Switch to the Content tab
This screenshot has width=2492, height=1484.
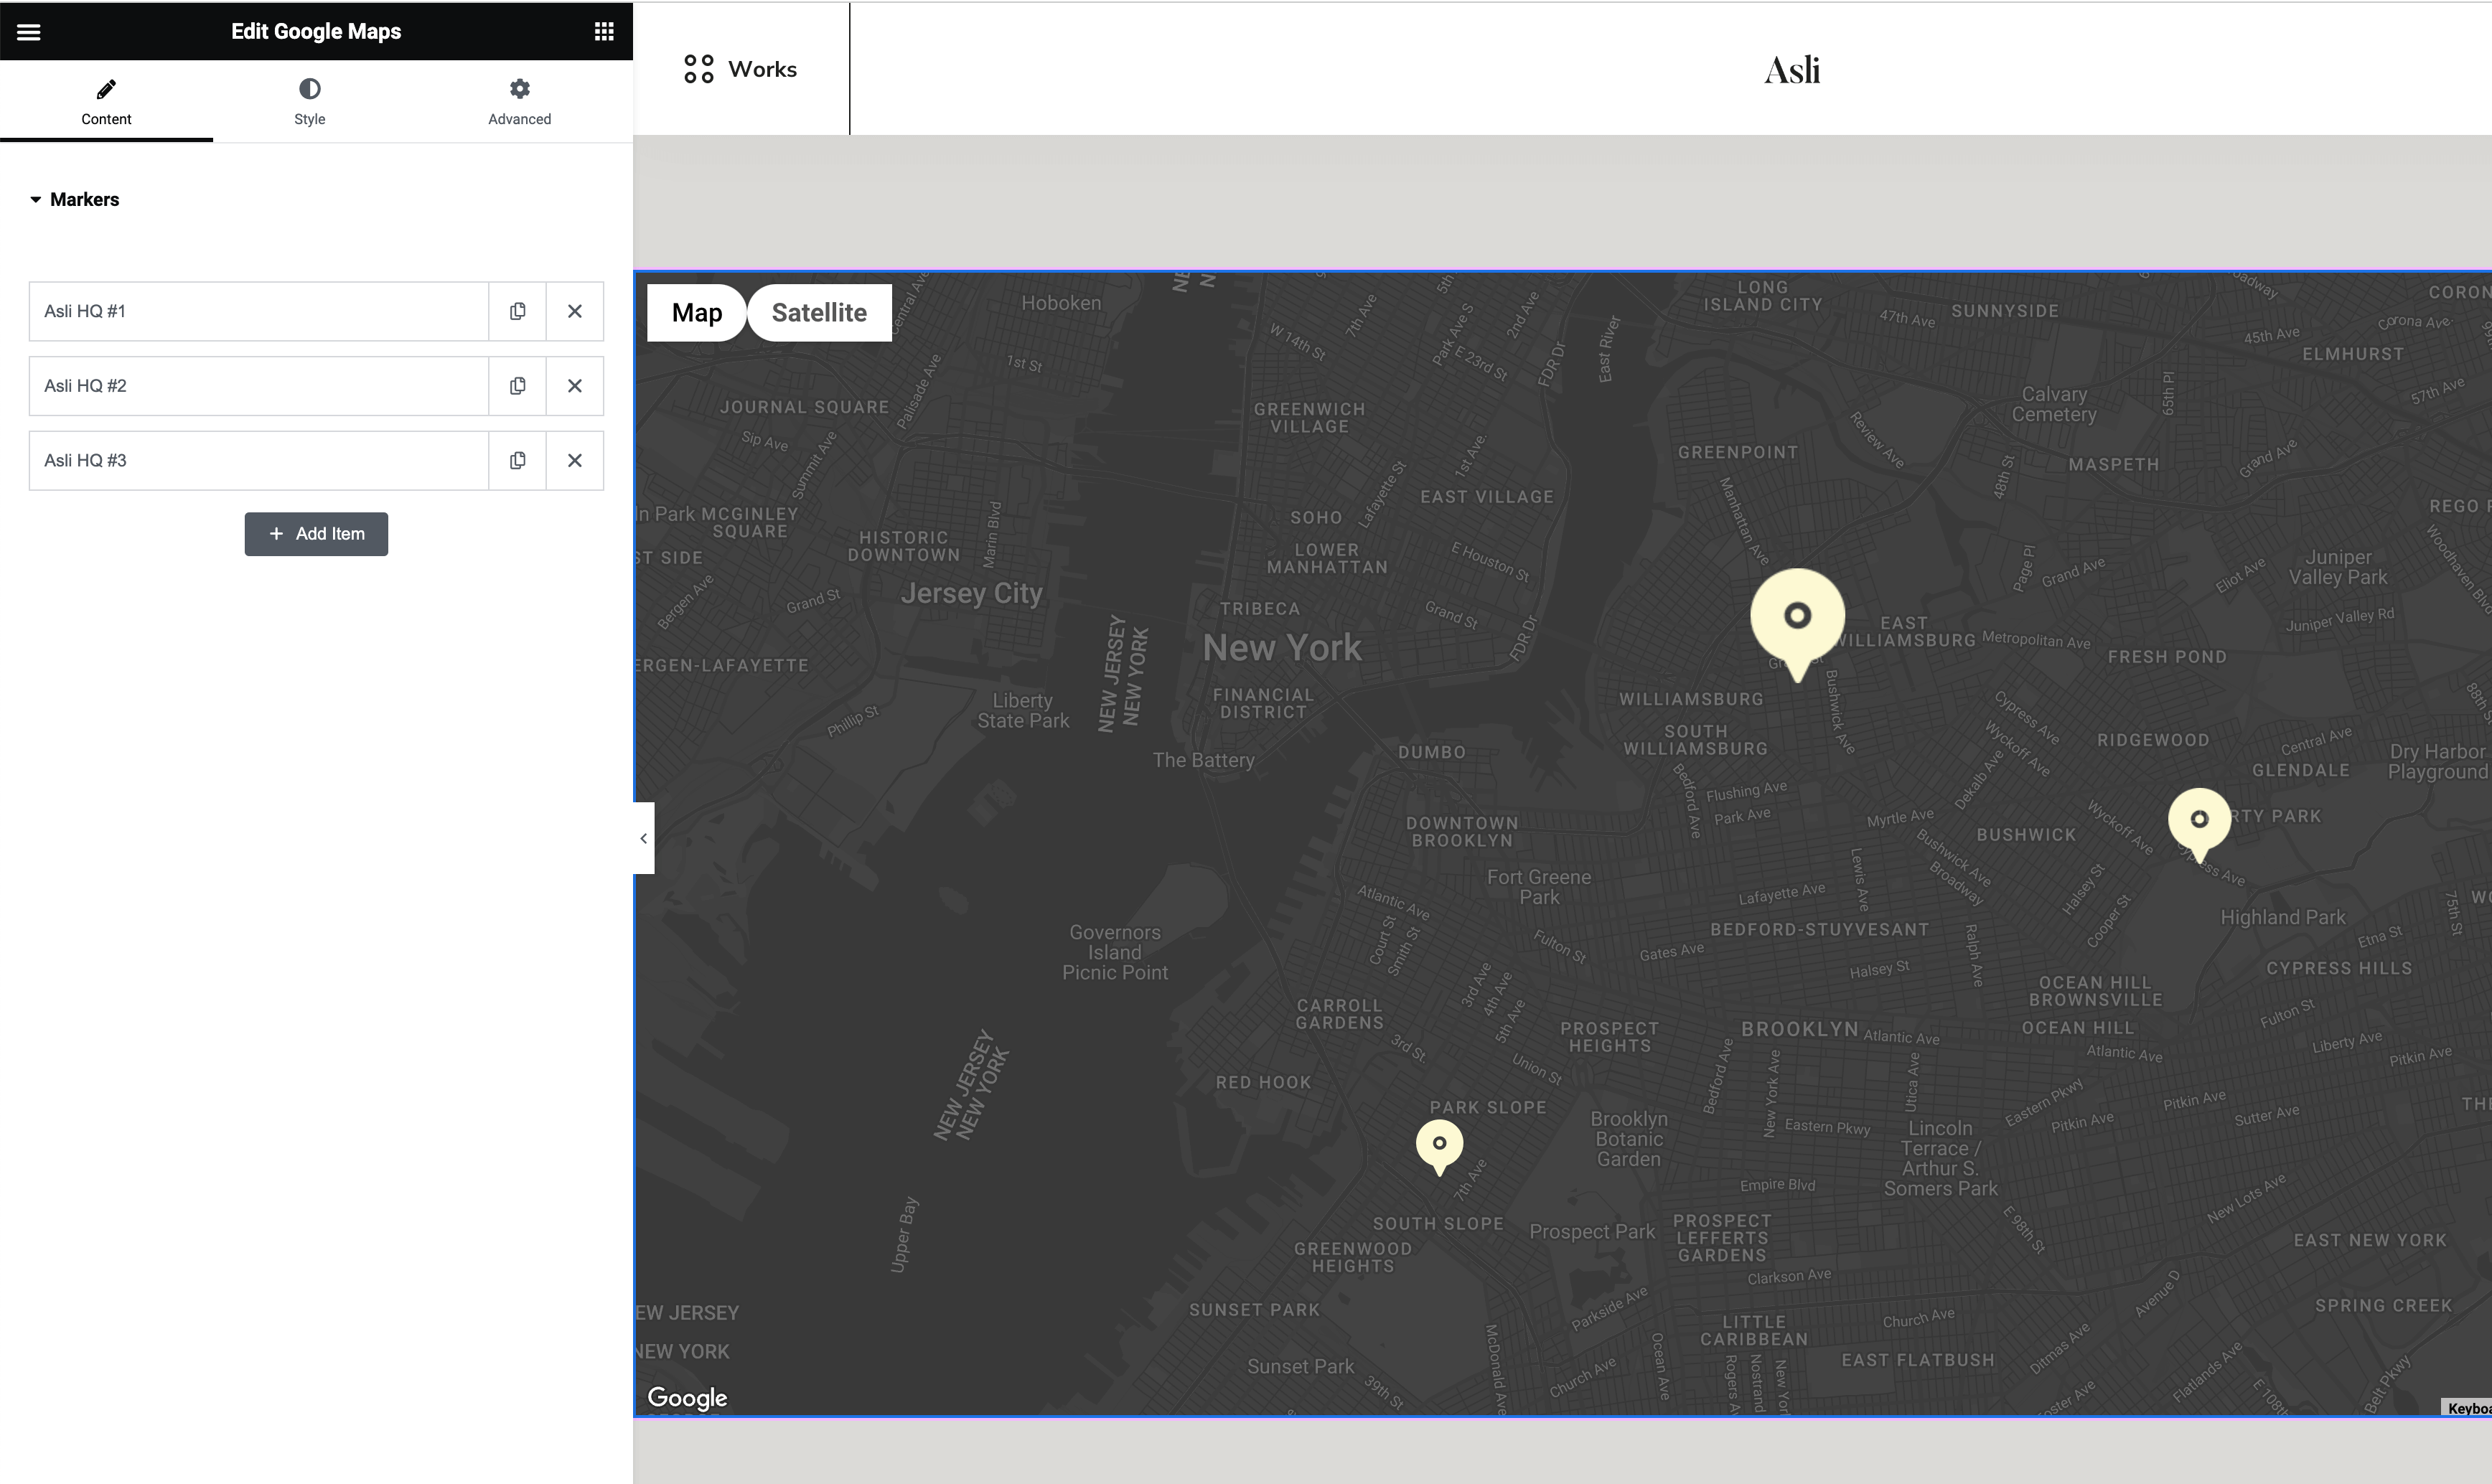click(106, 102)
